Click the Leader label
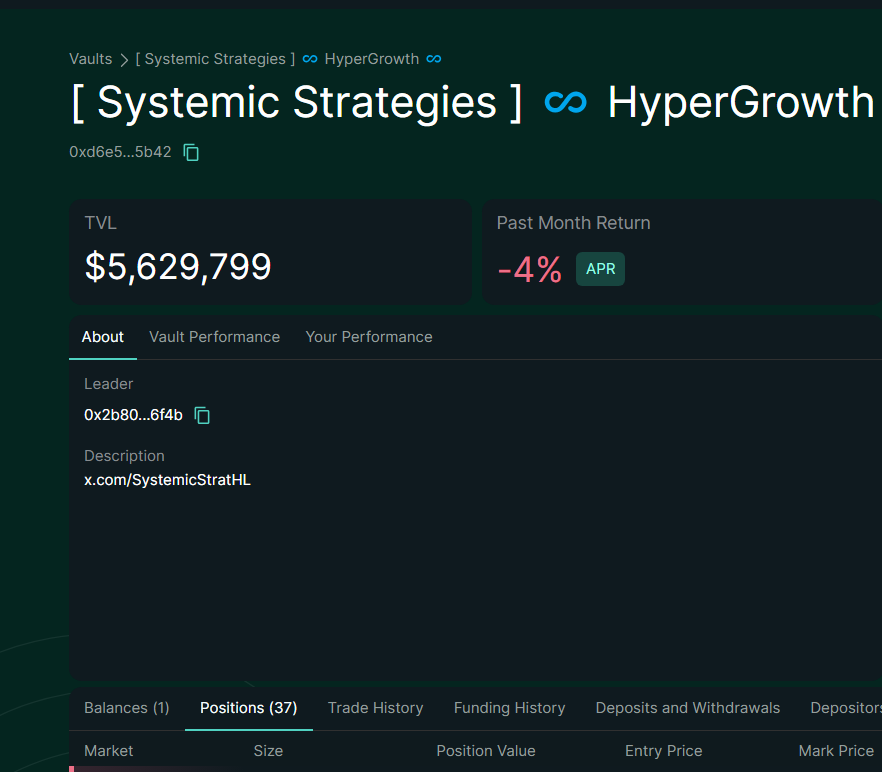This screenshot has height=772, width=882. [x=109, y=384]
